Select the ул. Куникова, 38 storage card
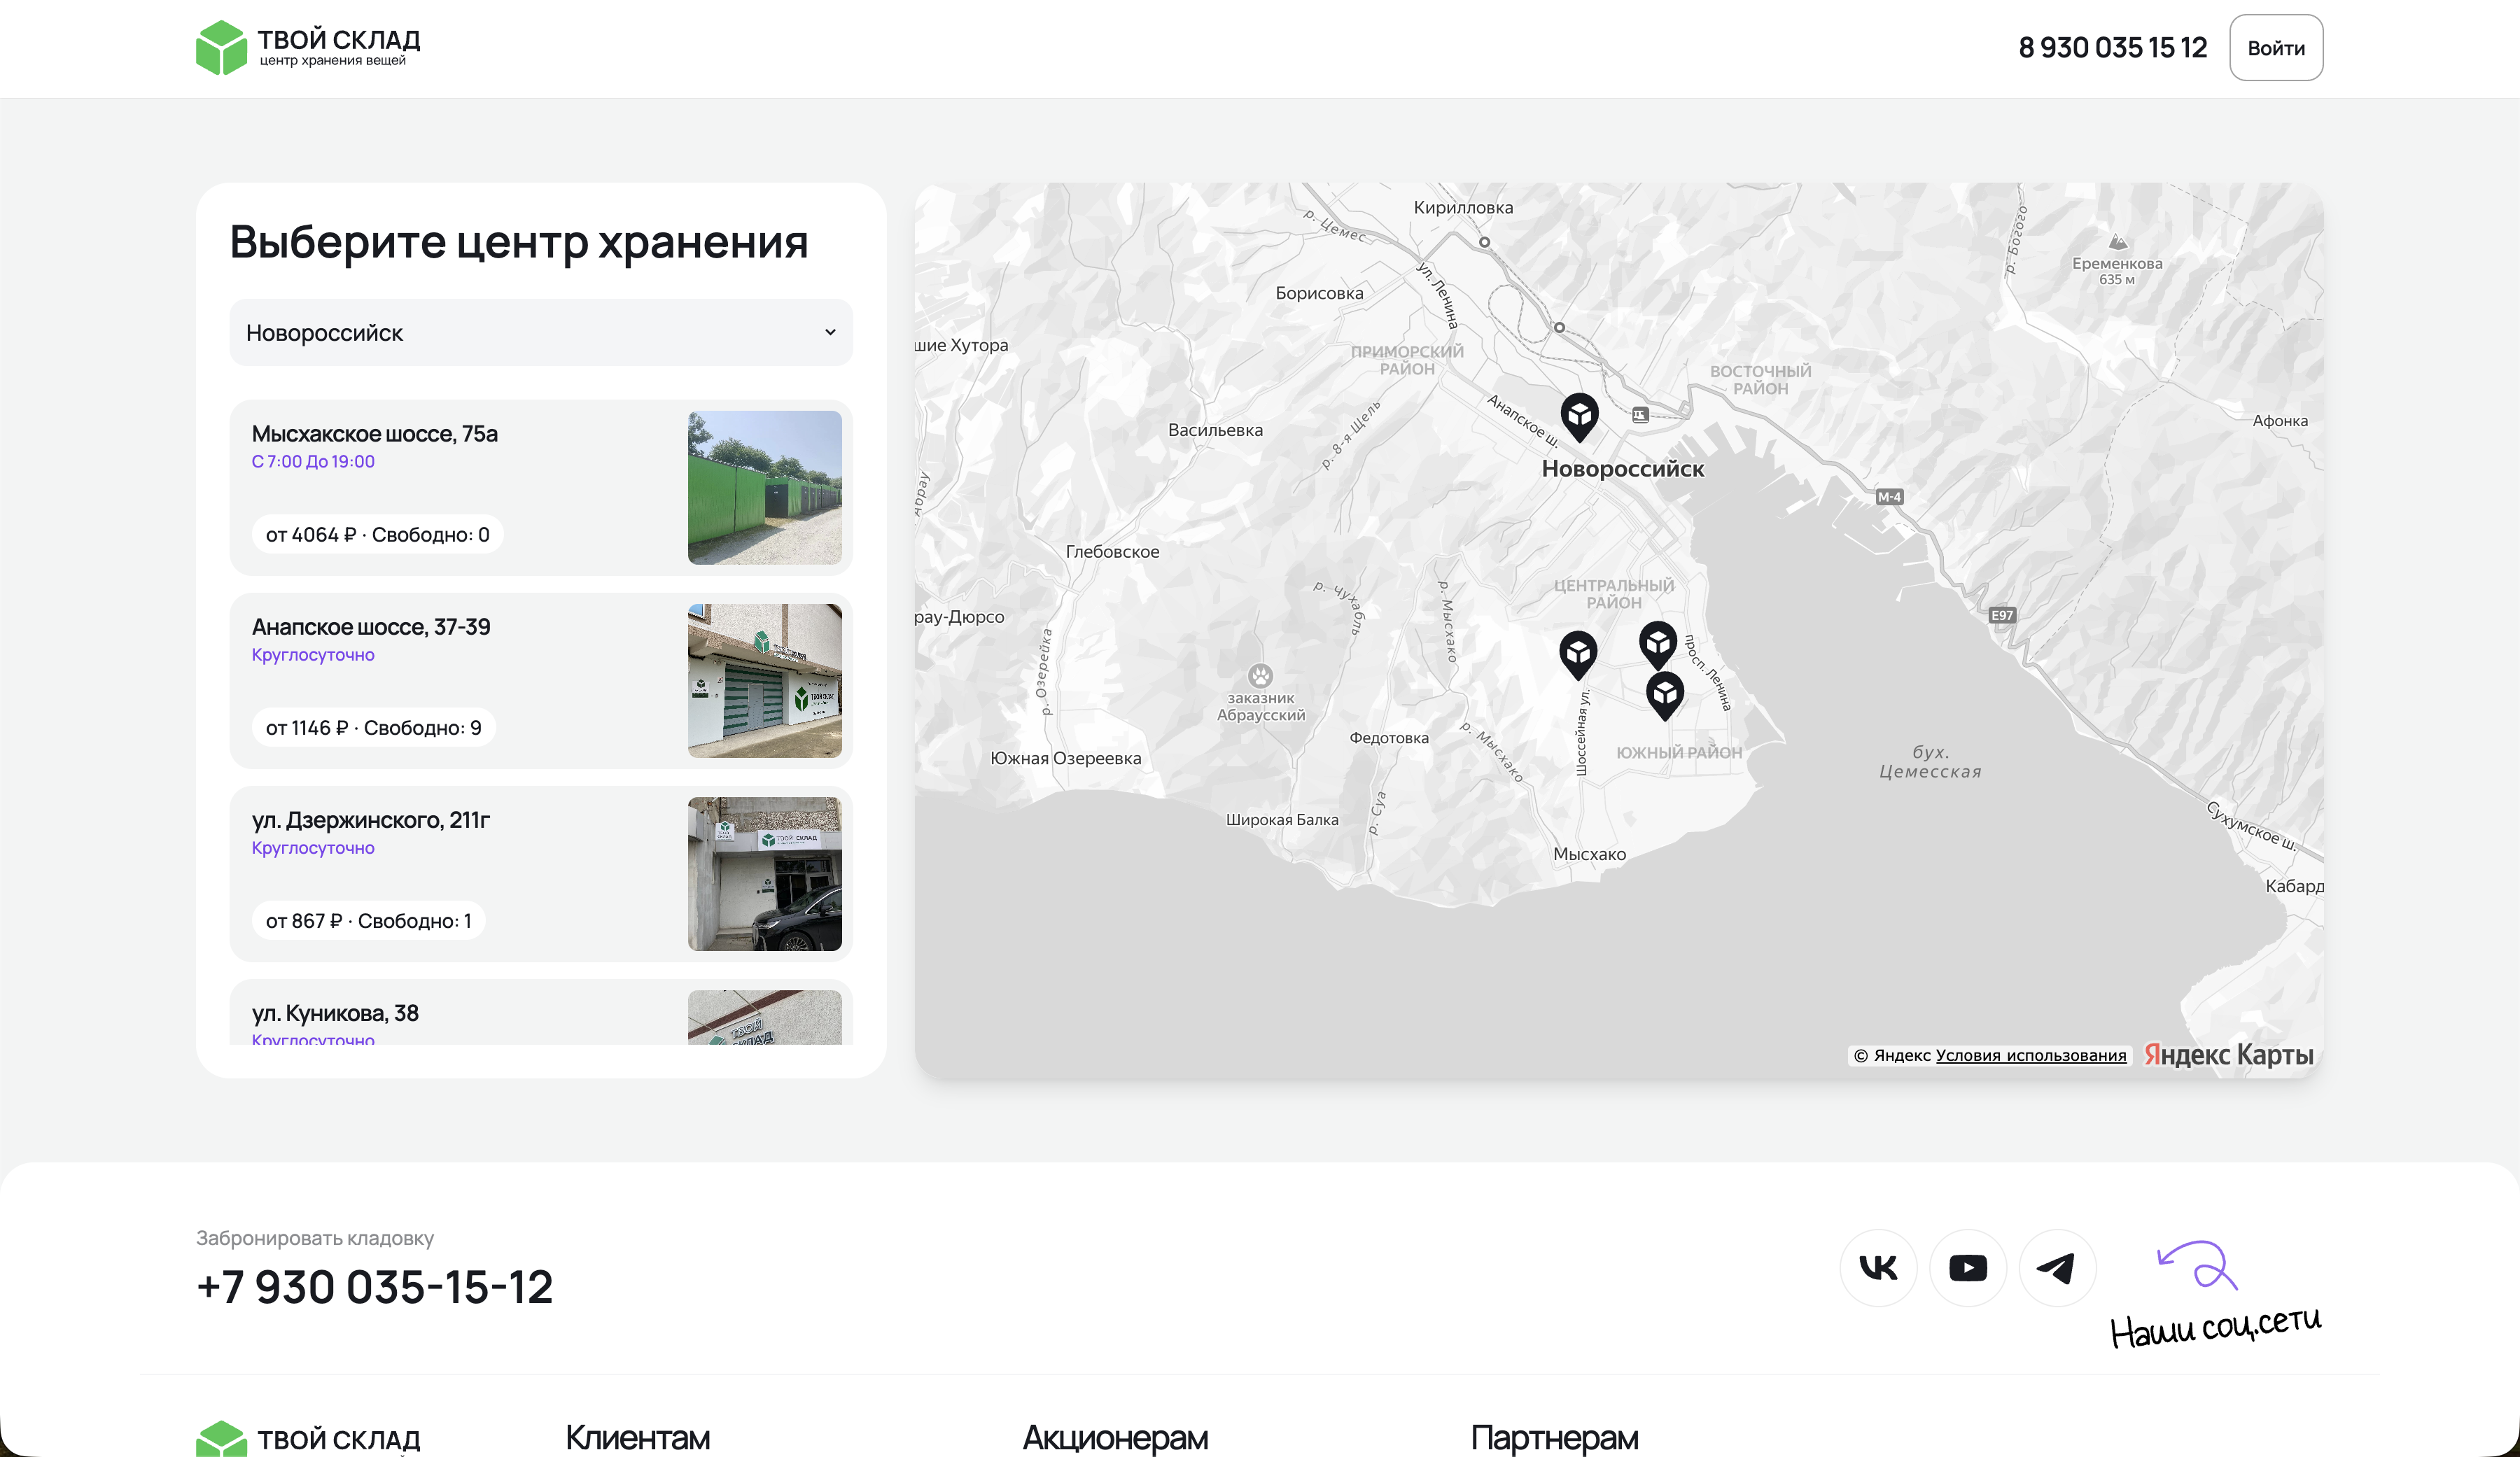Image resolution: width=2520 pixels, height=1457 pixels. click(x=541, y=1013)
